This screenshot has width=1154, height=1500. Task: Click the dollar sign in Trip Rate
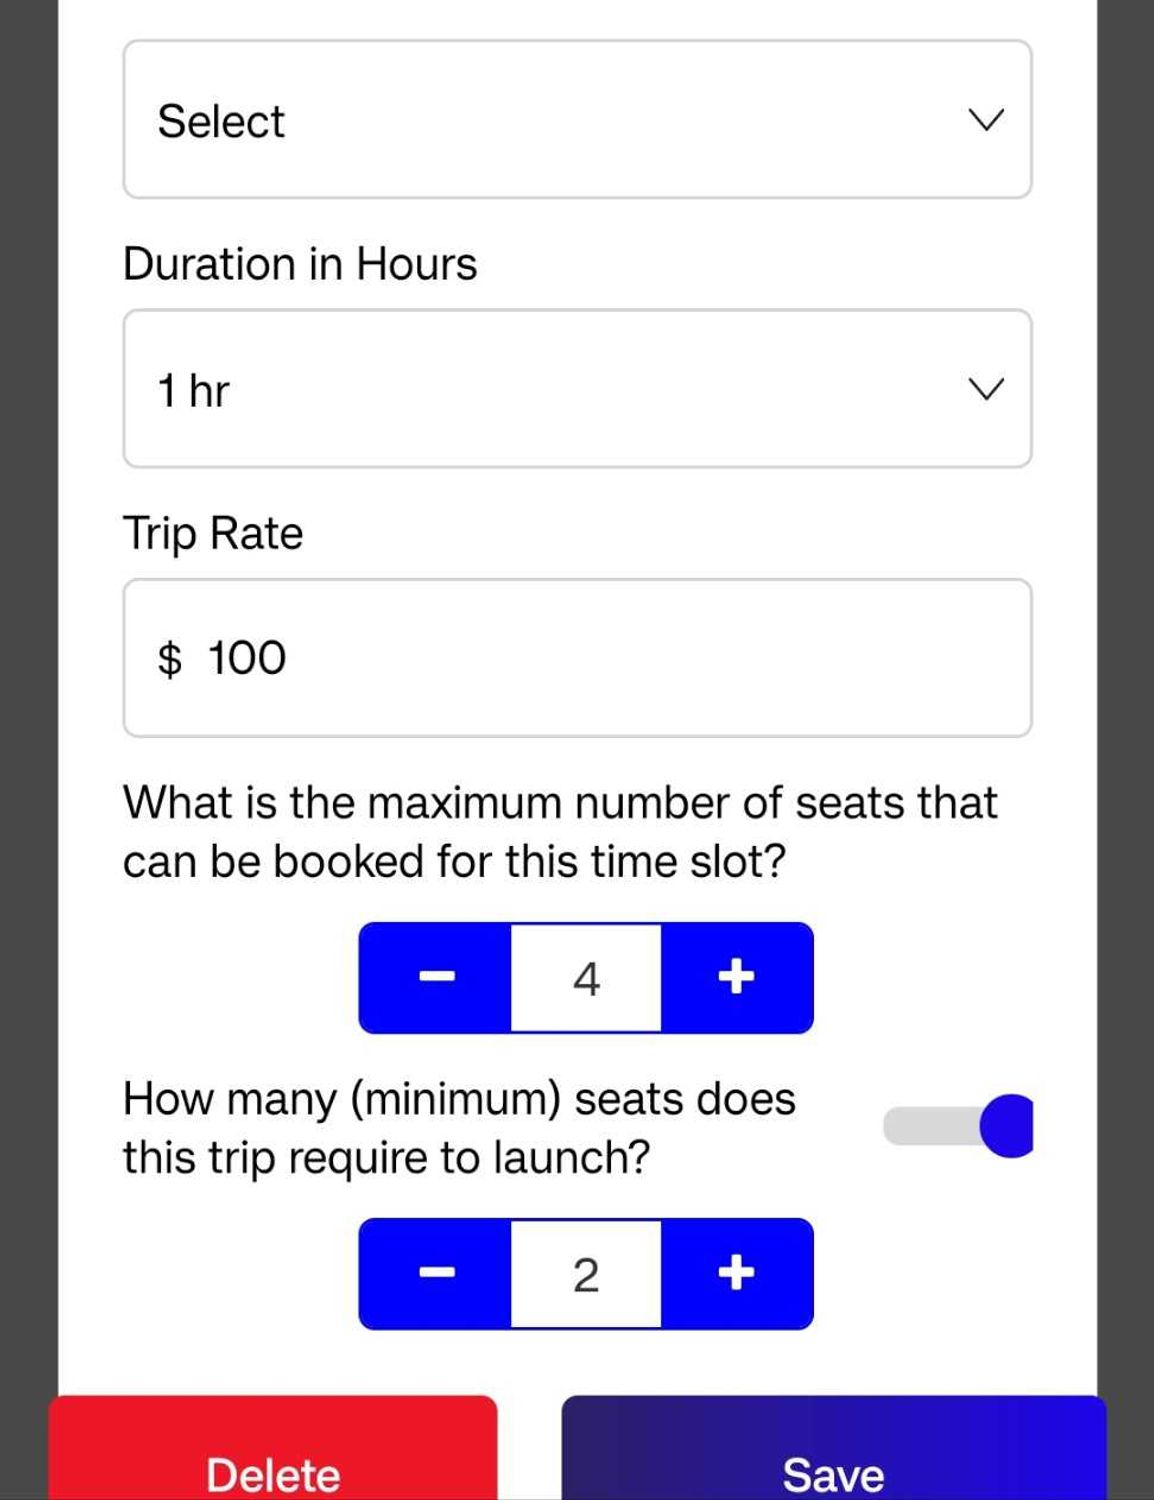[x=170, y=659]
